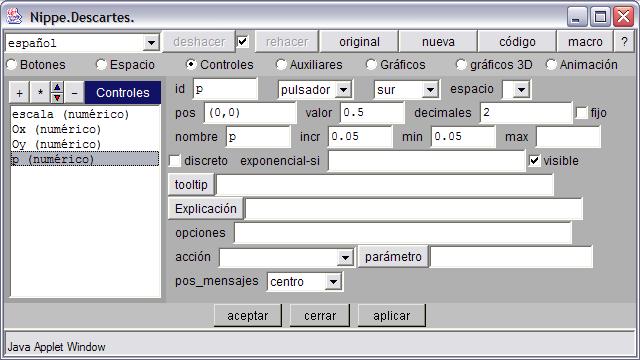Uncheck the visible checkbox

[534, 161]
